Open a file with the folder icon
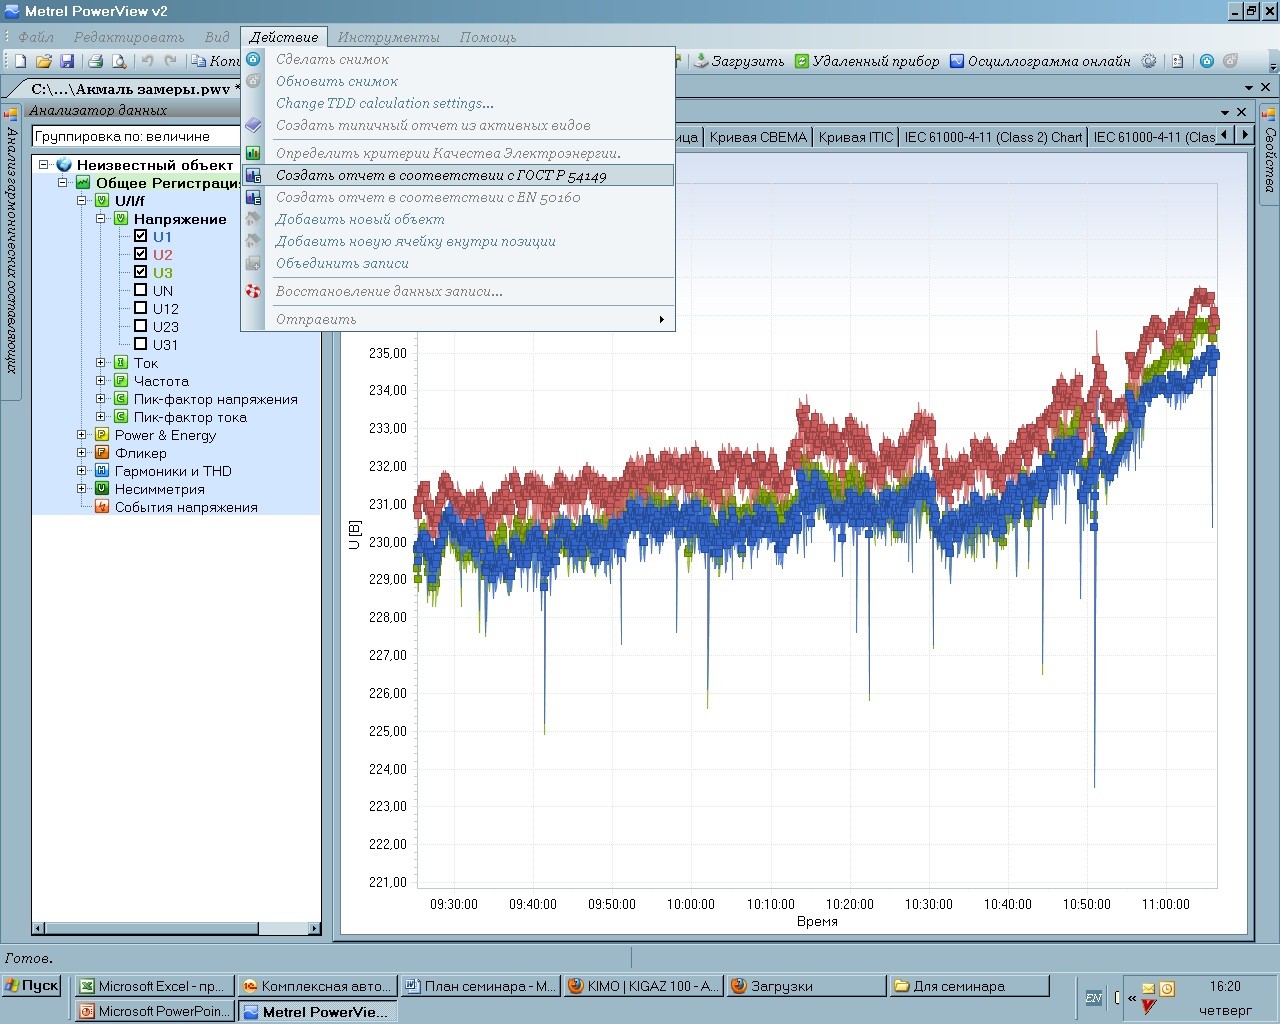This screenshot has width=1280, height=1024. (44, 61)
